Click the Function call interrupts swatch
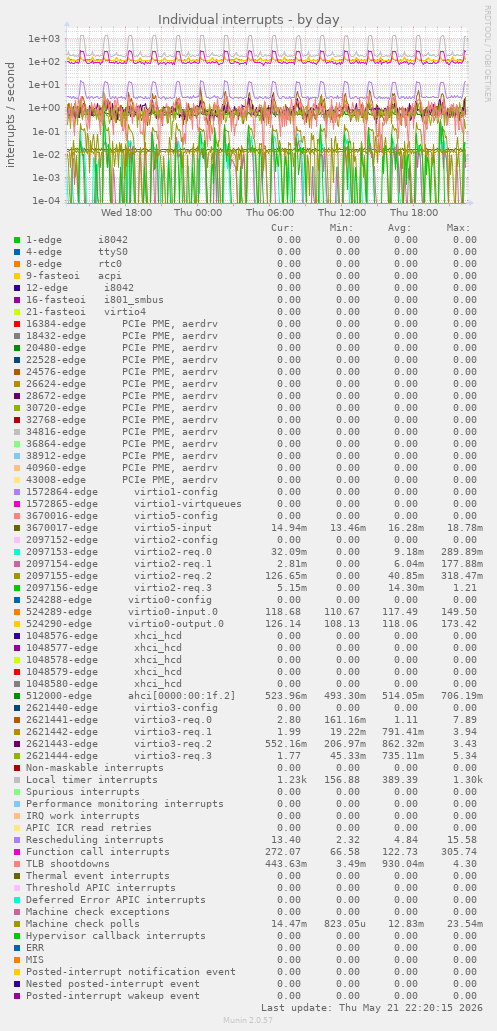The image size is (497, 1031). (17, 851)
